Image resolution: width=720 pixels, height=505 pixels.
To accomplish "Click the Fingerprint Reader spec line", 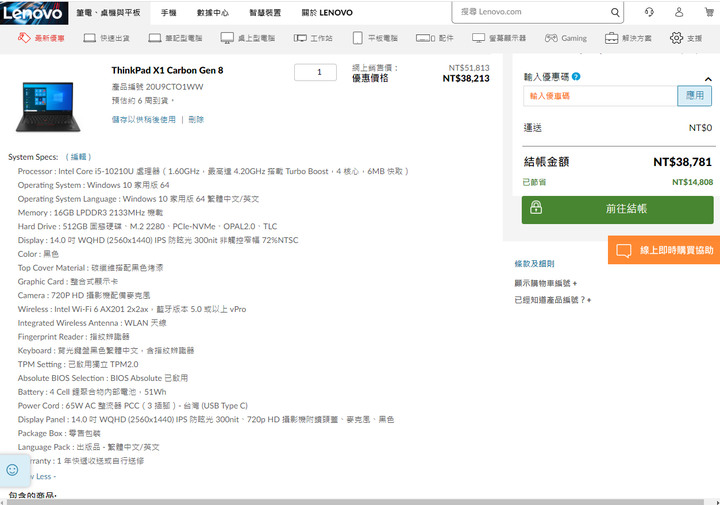I will 73,337.
